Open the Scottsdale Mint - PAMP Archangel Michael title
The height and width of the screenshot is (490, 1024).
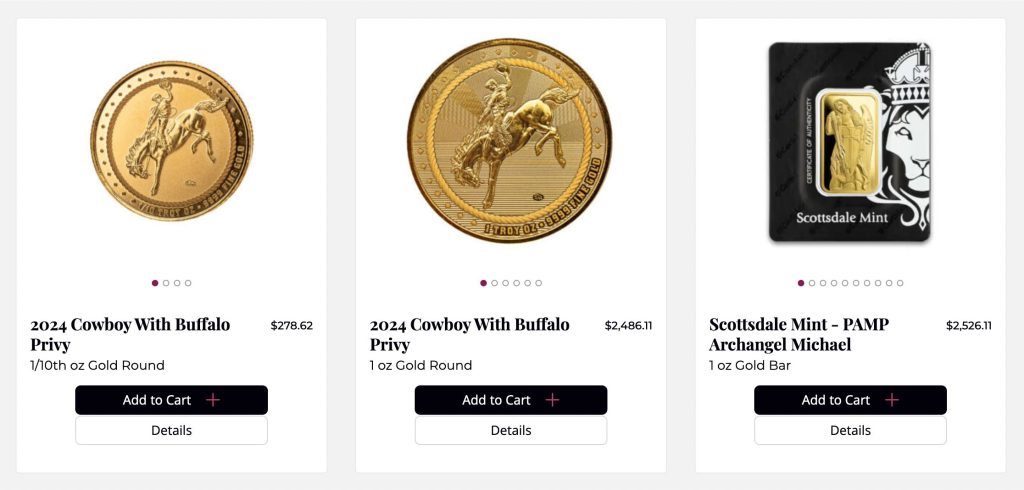tap(799, 334)
